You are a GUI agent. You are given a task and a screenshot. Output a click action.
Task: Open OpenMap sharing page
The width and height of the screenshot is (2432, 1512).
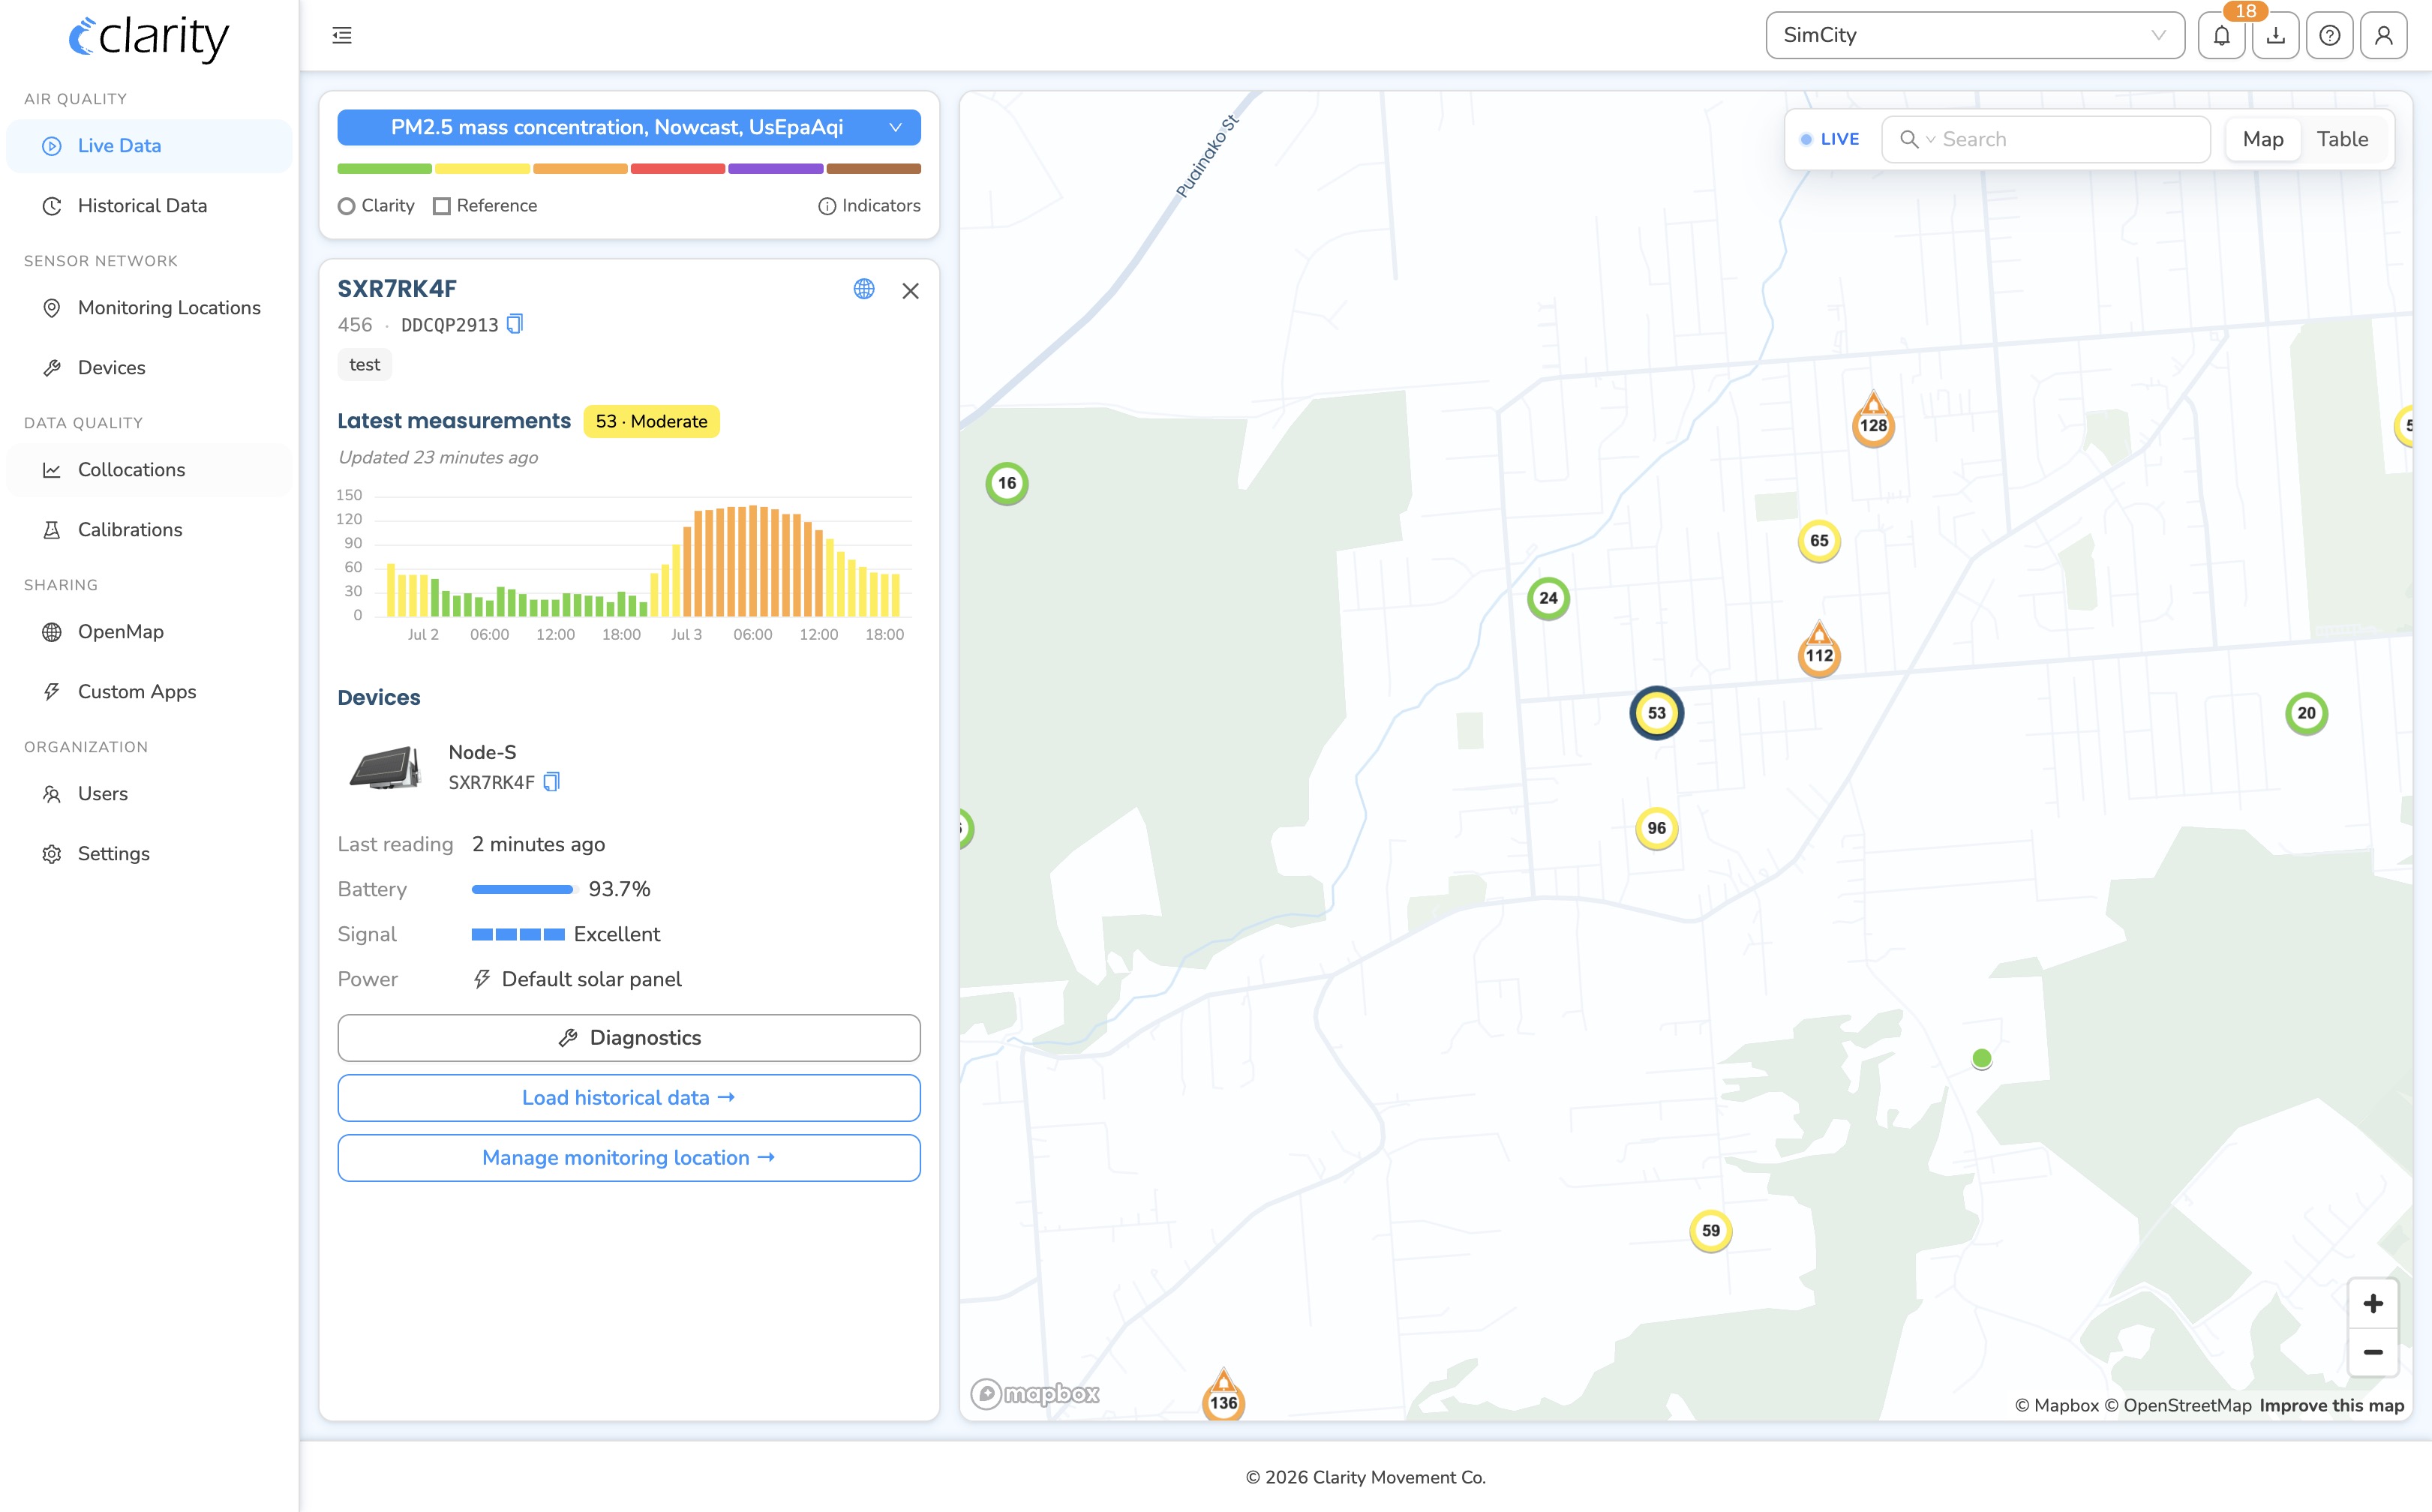[x=149, y=632]
